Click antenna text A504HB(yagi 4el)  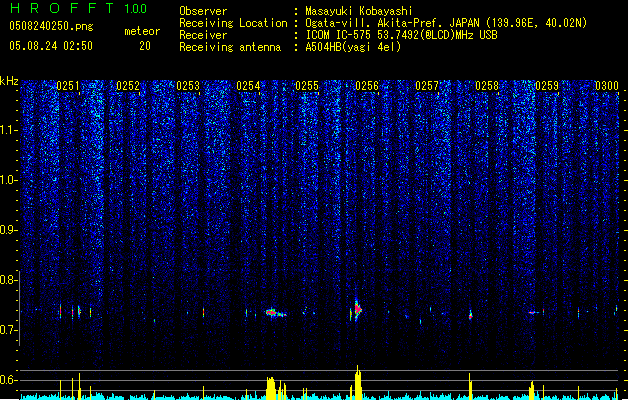point(353,47)
